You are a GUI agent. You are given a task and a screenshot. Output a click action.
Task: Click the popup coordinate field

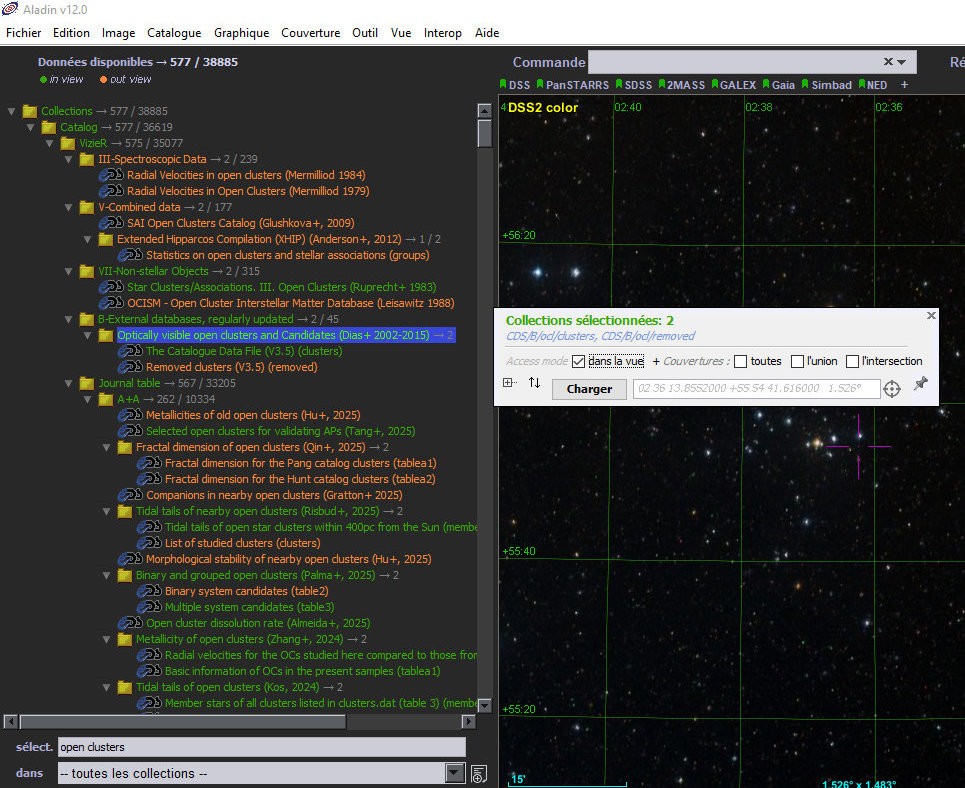point(756,388)
